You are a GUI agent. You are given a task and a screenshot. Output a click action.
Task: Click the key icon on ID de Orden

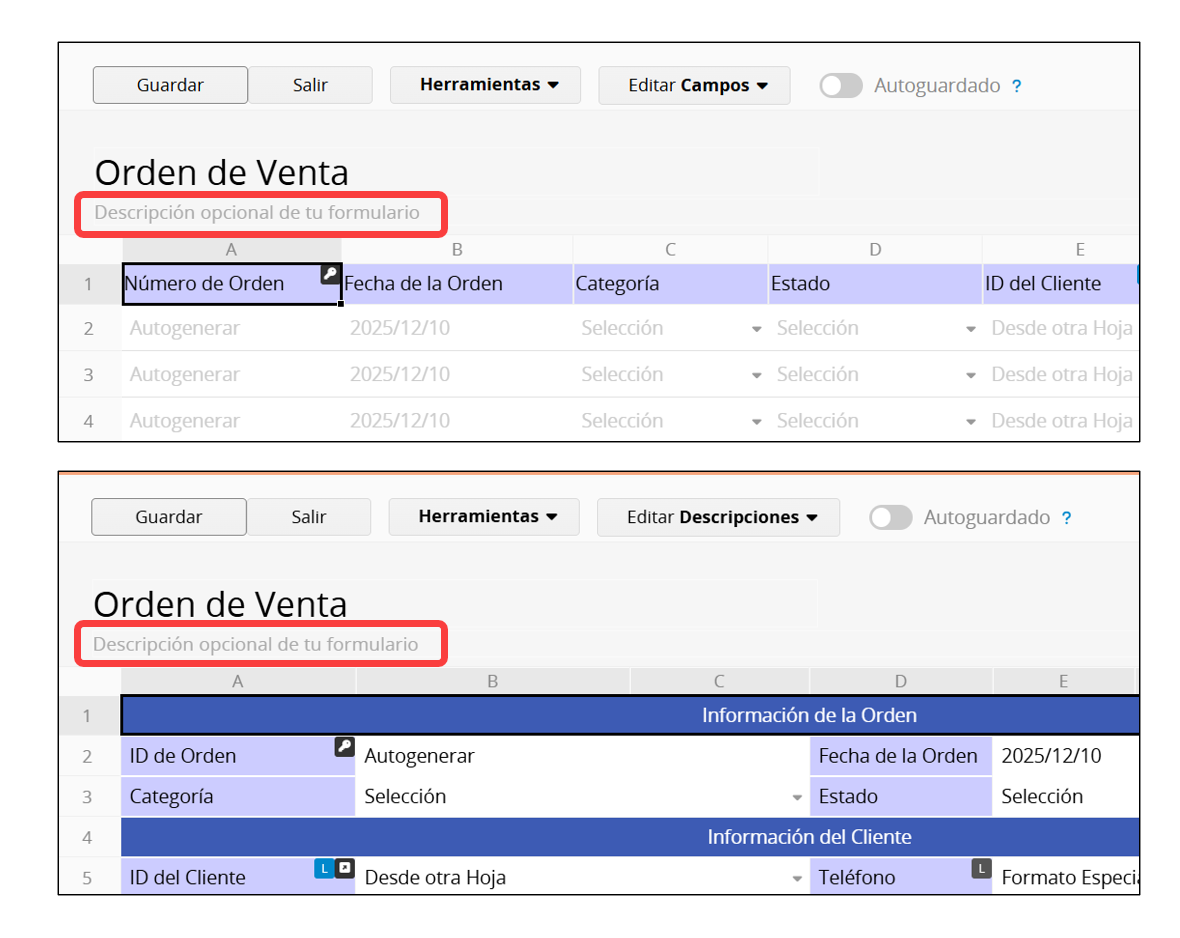tap(344, 746)
